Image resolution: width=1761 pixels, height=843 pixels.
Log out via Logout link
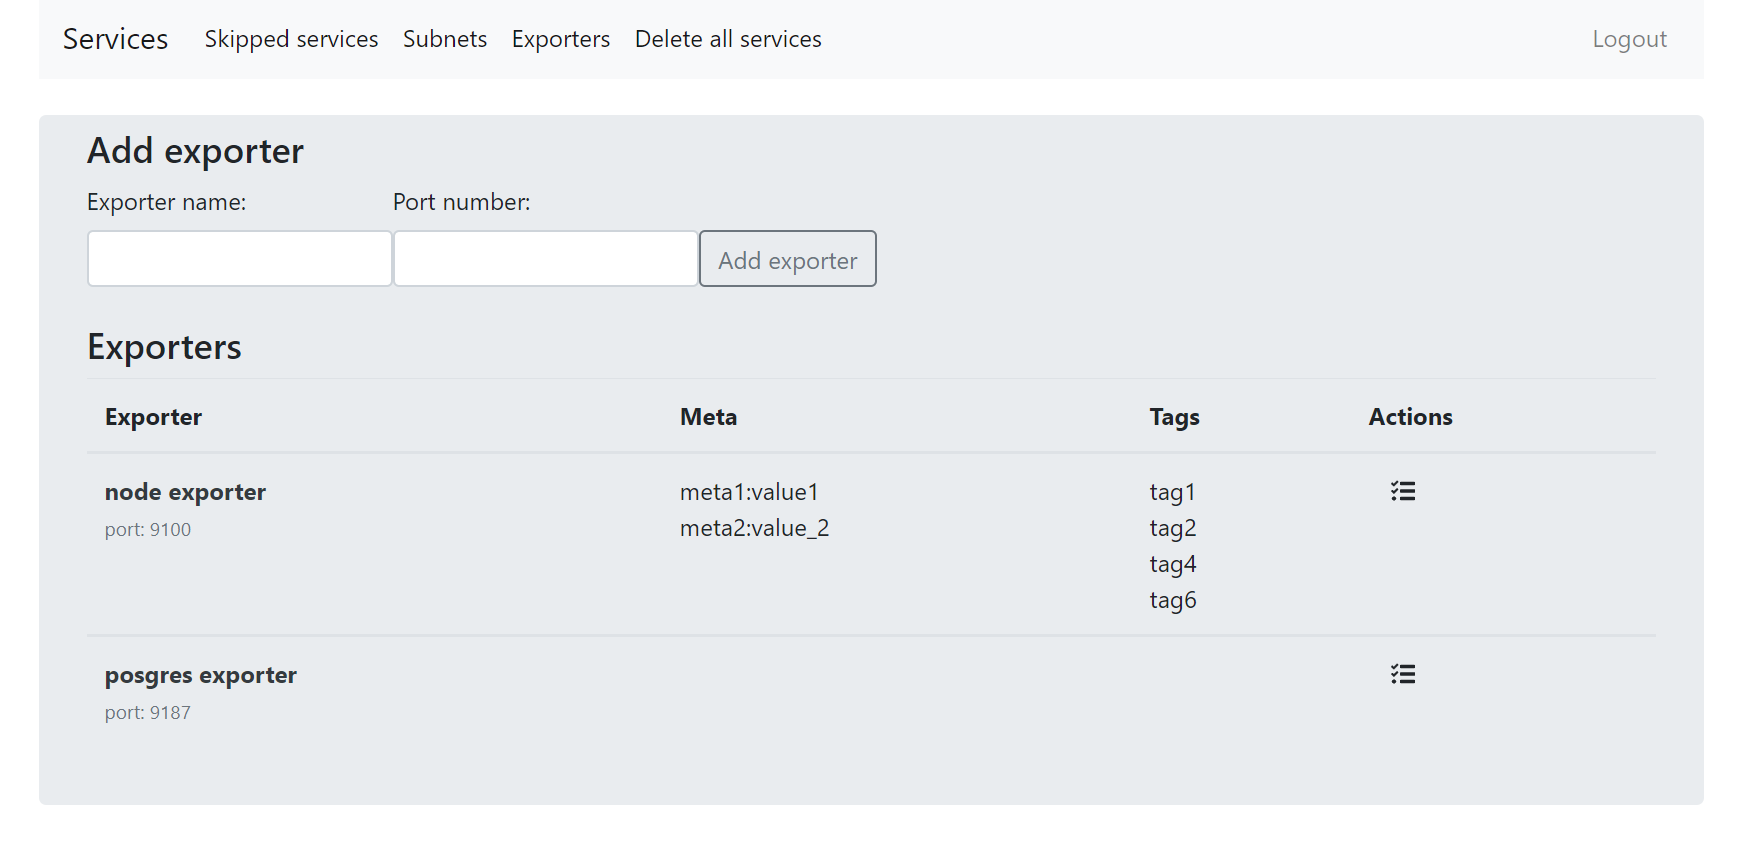click(1629, 39)
